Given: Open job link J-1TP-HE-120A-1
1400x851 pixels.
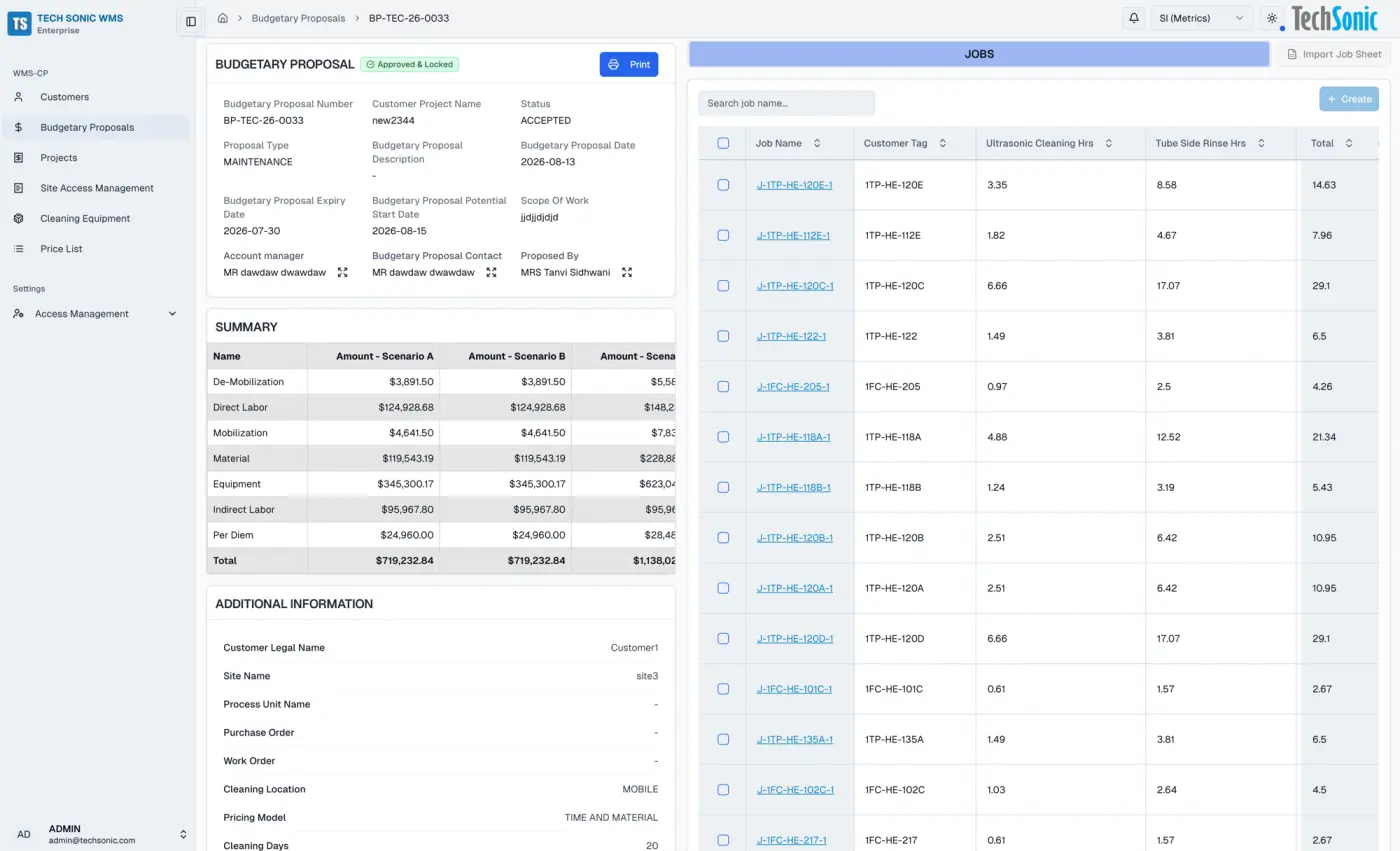Looking at the screenshot, I should coord(795,588).
